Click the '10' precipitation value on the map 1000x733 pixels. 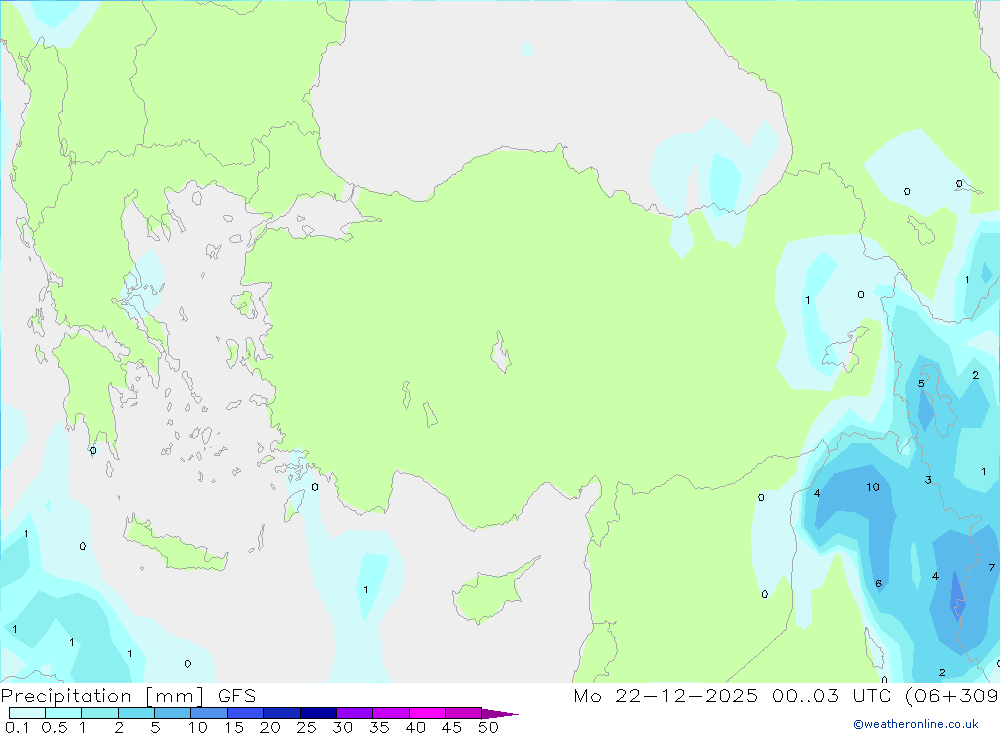872,487
